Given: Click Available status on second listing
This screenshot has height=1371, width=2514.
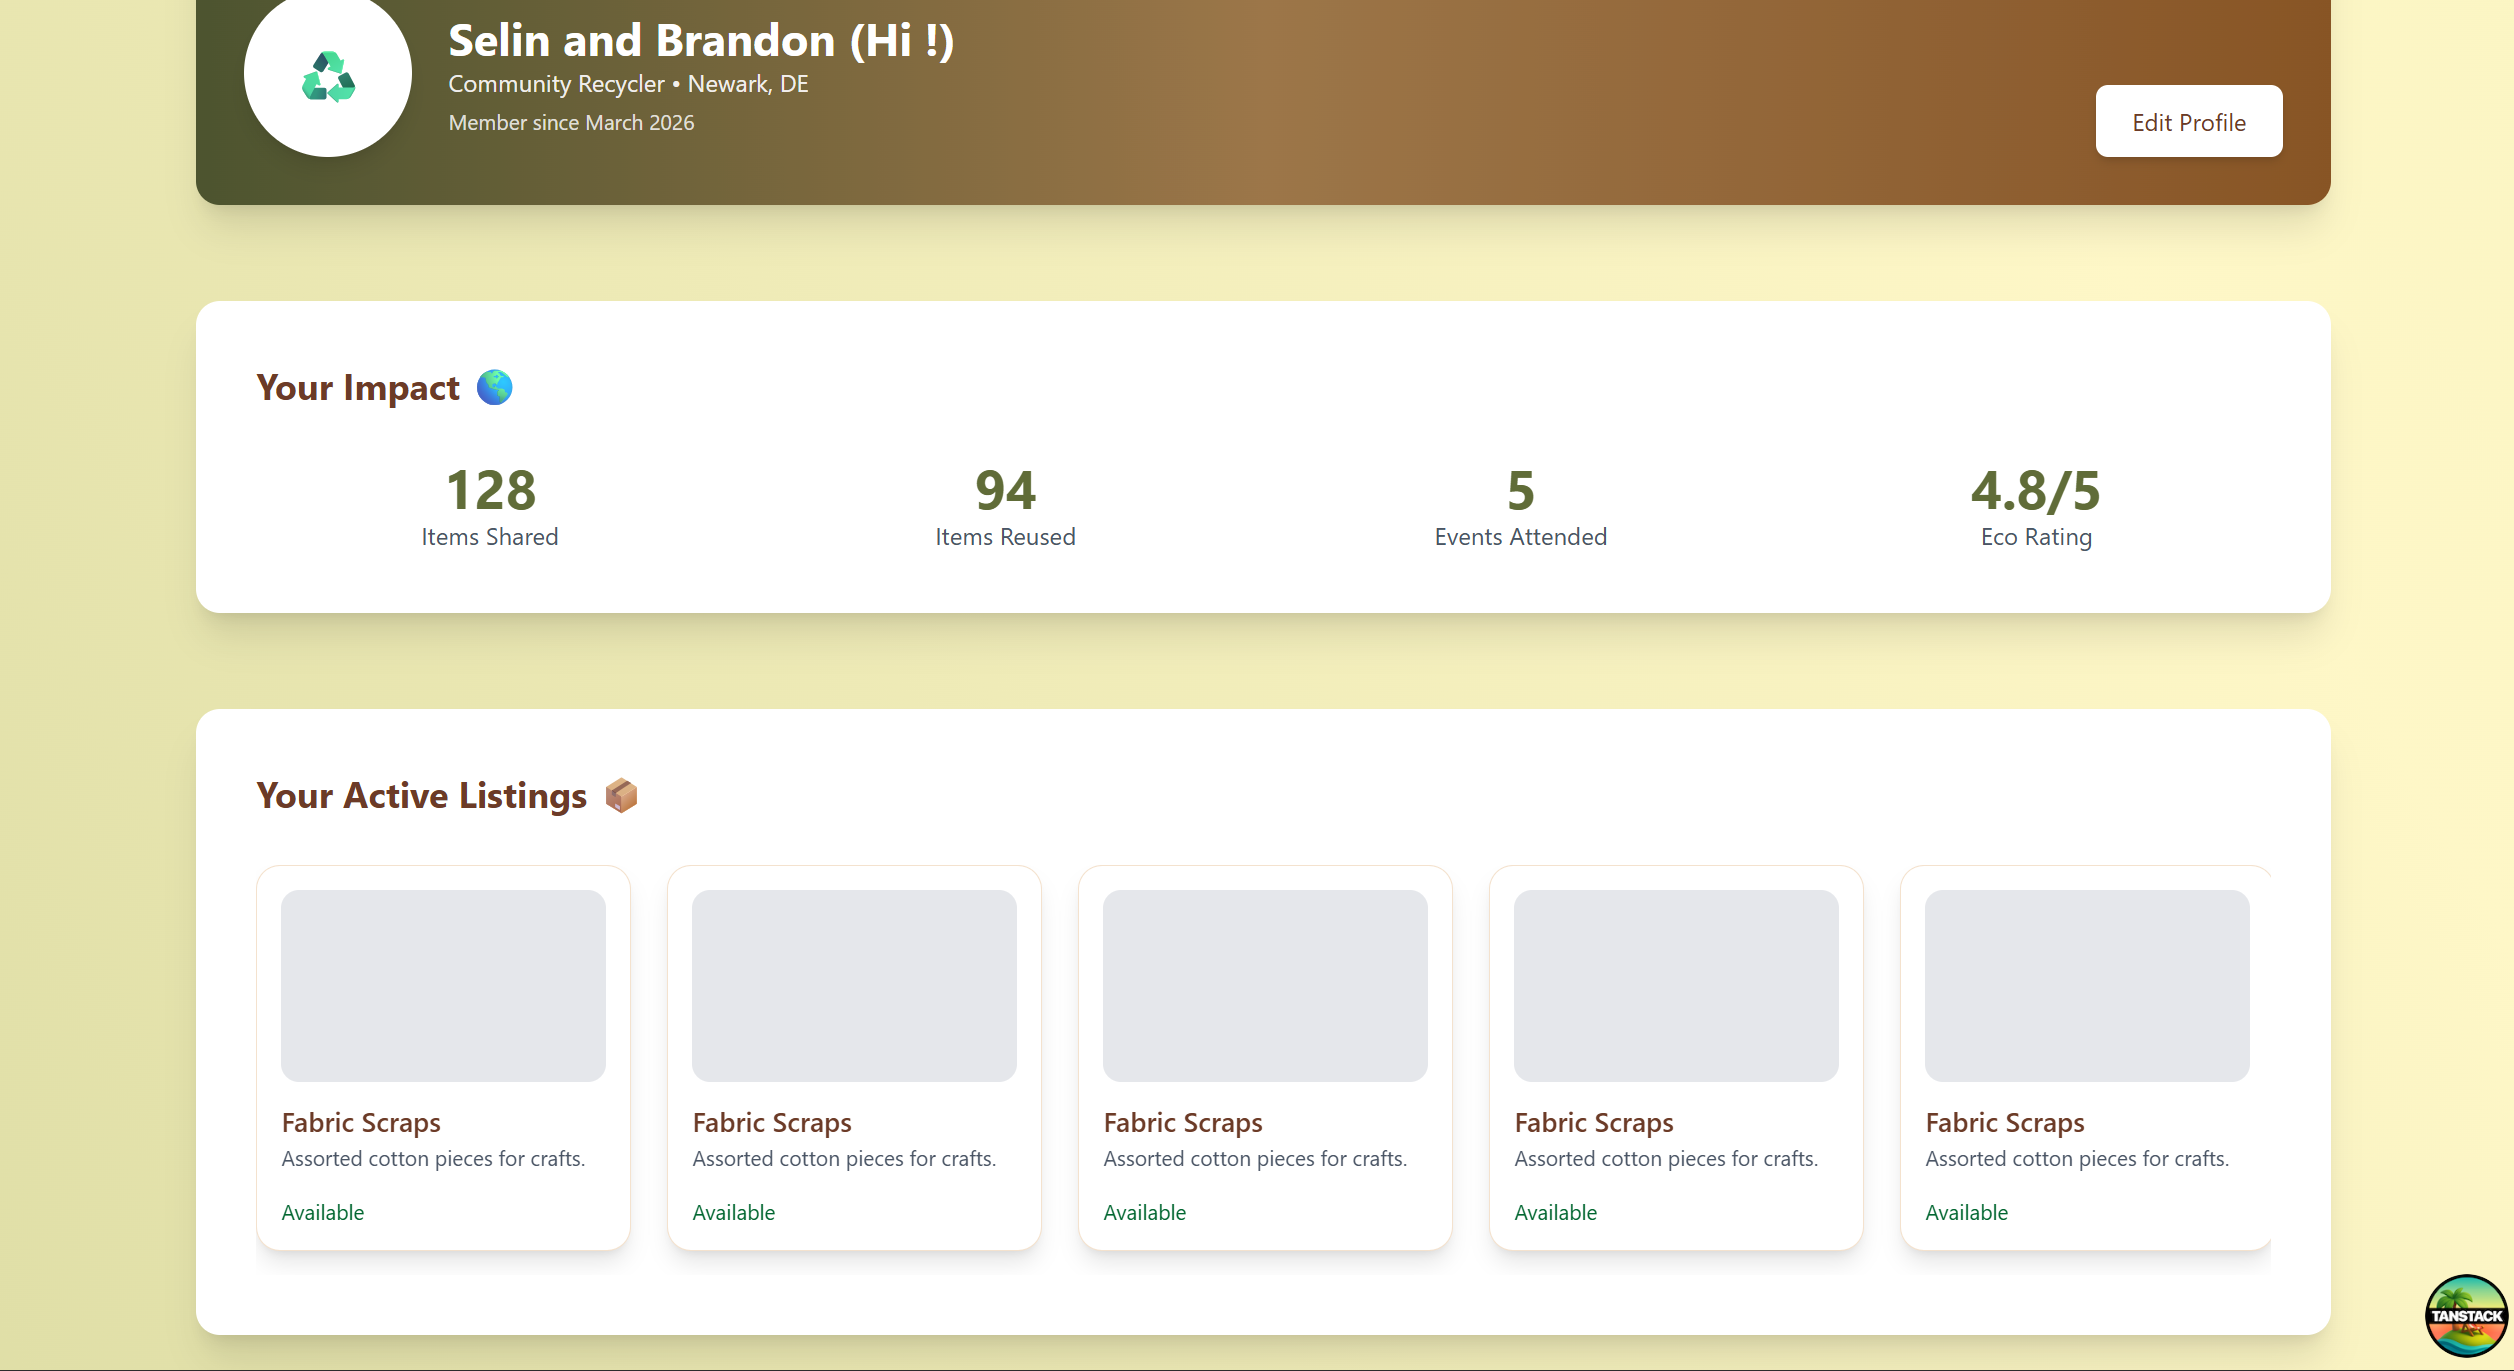Looking at the screenshot, I should (734, 1212).
